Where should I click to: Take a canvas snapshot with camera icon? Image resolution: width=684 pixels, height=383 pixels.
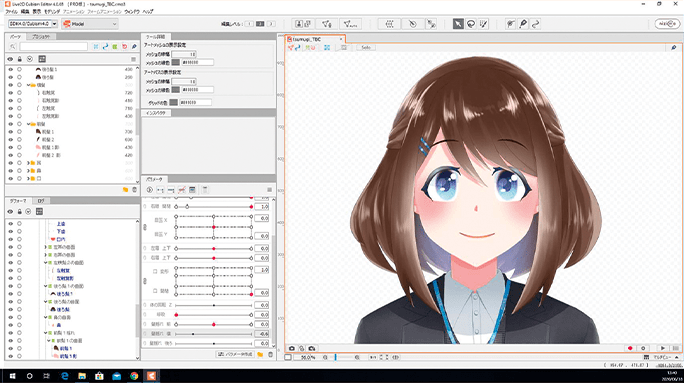point(292,348)
